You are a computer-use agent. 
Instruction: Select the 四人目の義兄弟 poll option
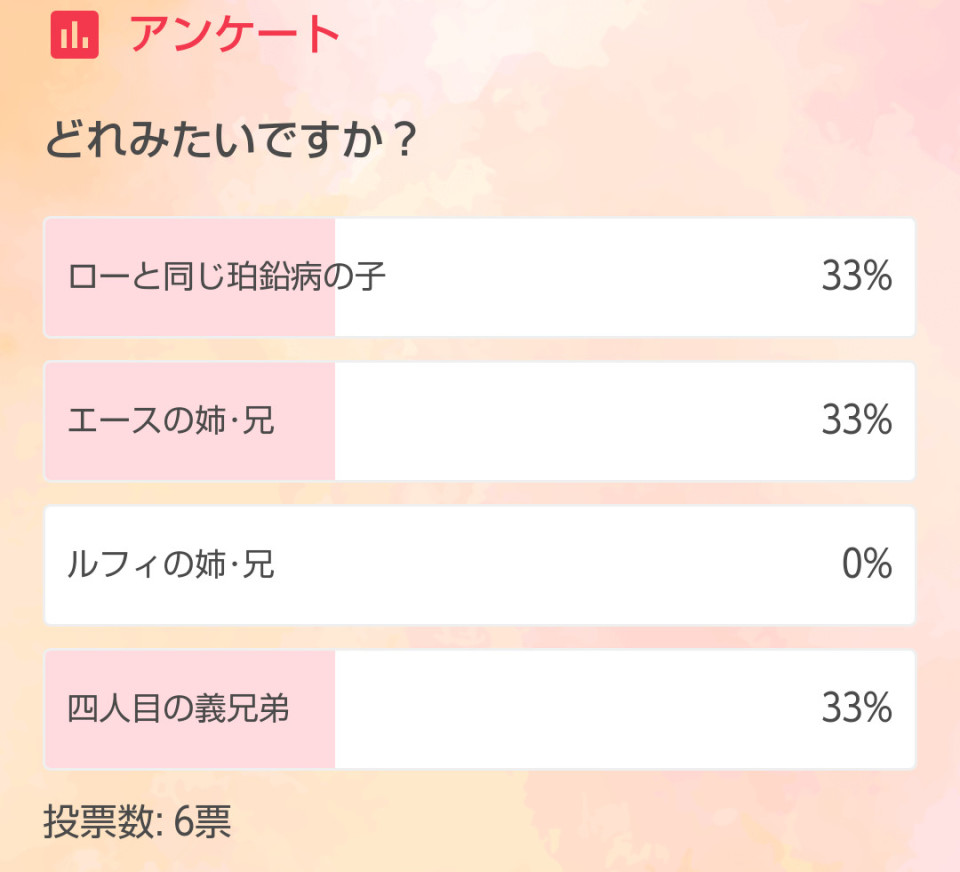[x=480, y=709]
